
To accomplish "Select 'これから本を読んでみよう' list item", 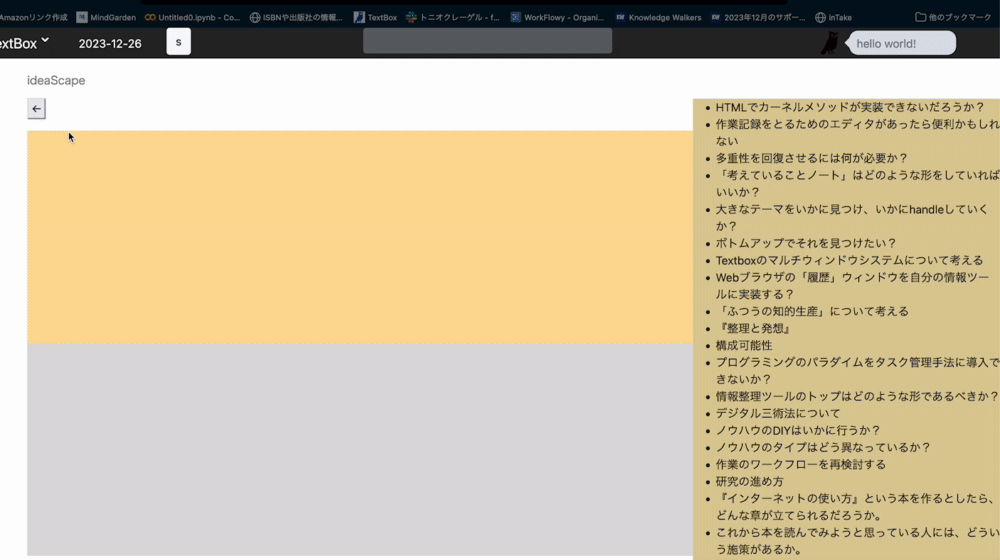I will tap(857, 541).
